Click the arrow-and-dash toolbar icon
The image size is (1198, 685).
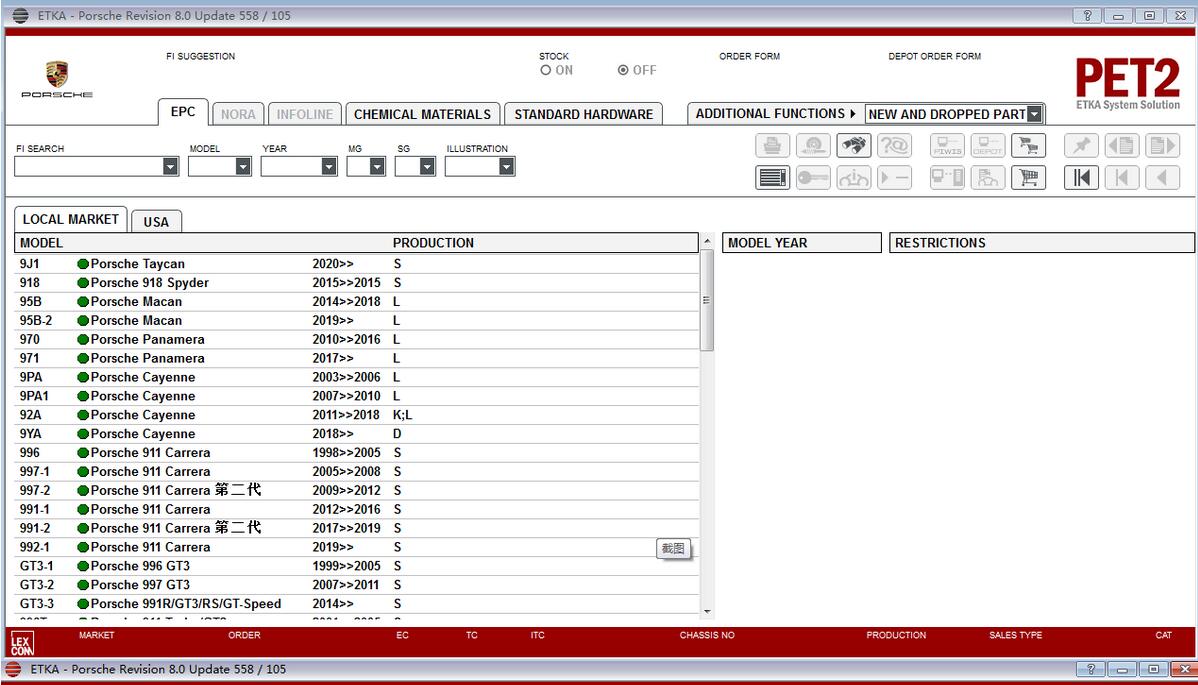(x=894, y=178)
